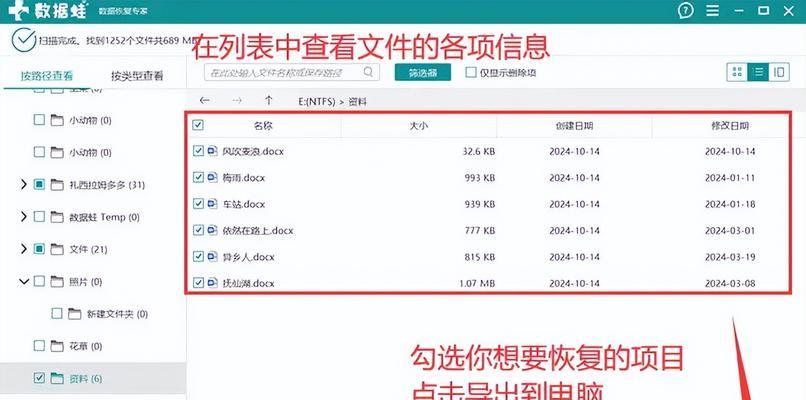Viewport: 806px width, 400px height.
Task: Uncheck the 风吹麦浪.docx checkbox
Action: pyautogui.click(x=198, y=151)
